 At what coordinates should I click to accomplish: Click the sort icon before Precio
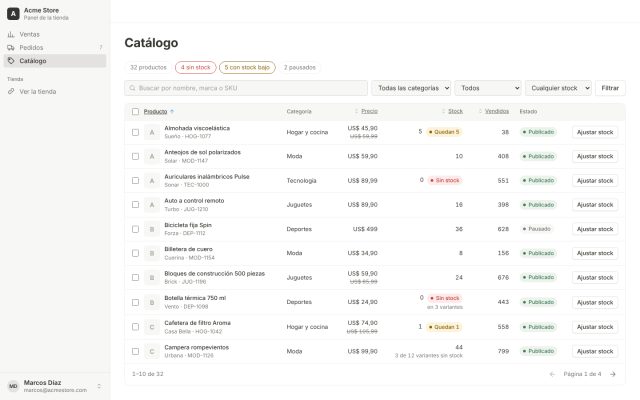pos(356,111)
